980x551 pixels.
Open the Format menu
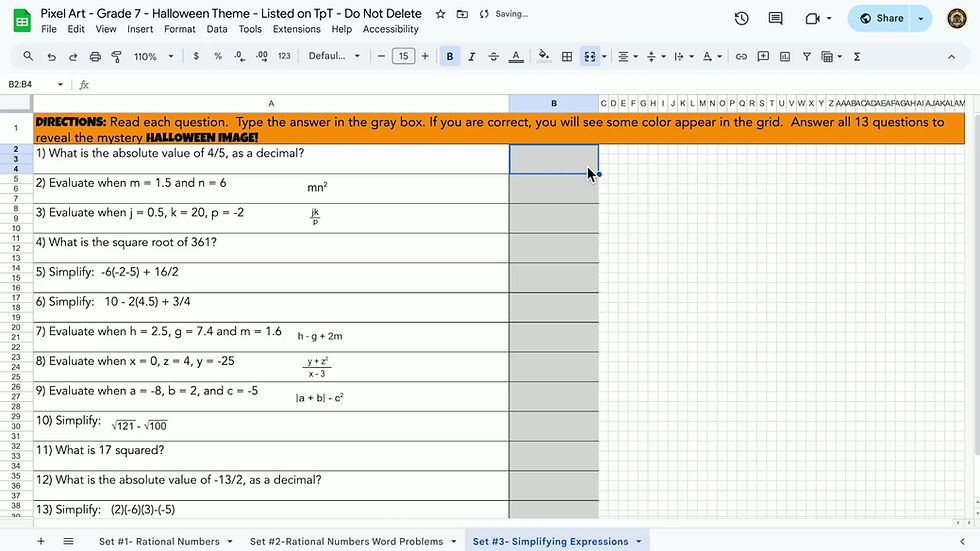179,29
